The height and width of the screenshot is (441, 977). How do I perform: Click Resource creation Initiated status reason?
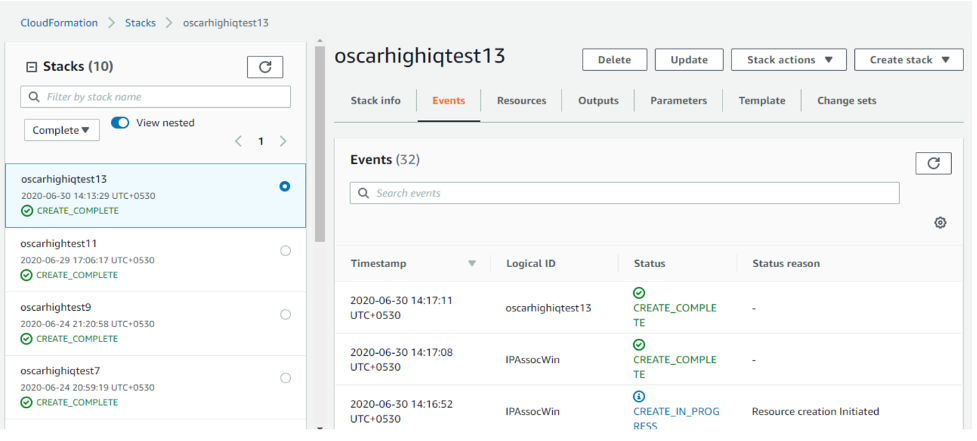(815, 411)
